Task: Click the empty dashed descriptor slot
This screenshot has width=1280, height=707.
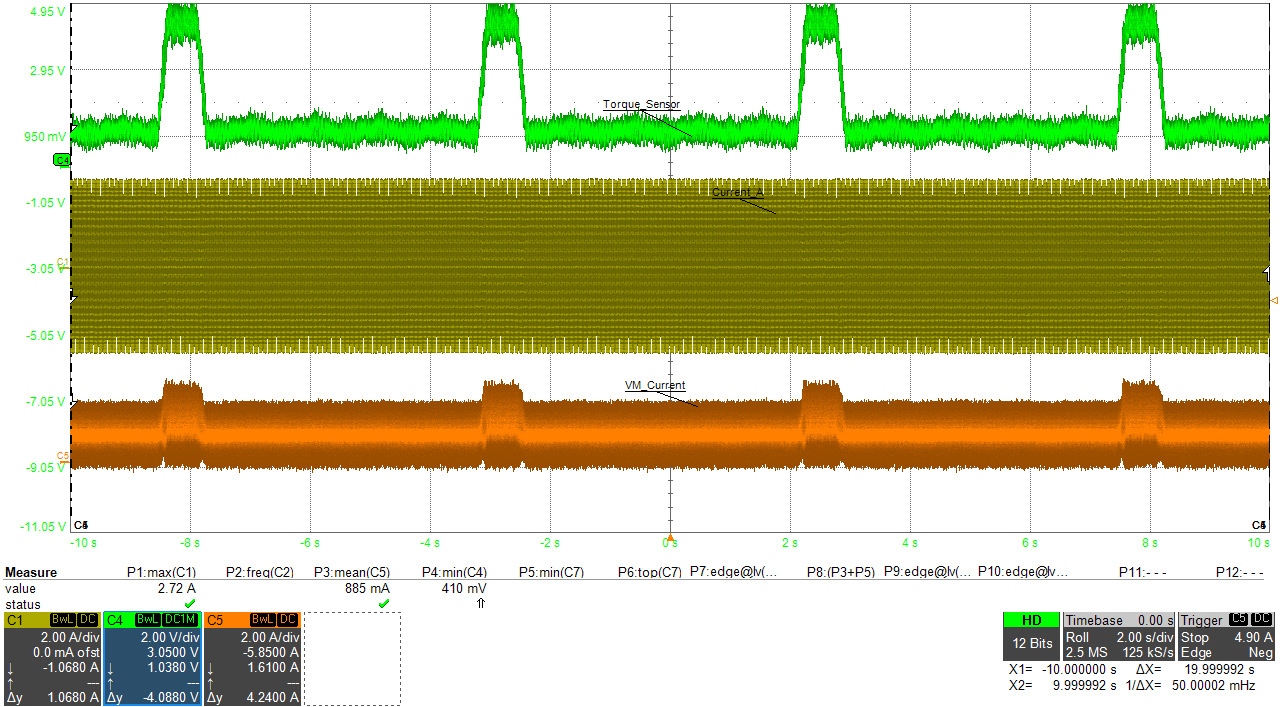Action: tap(352, 658)
